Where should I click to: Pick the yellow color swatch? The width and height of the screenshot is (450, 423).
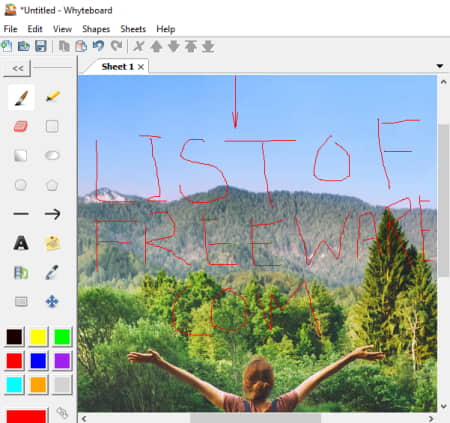[x=38, y=337]
